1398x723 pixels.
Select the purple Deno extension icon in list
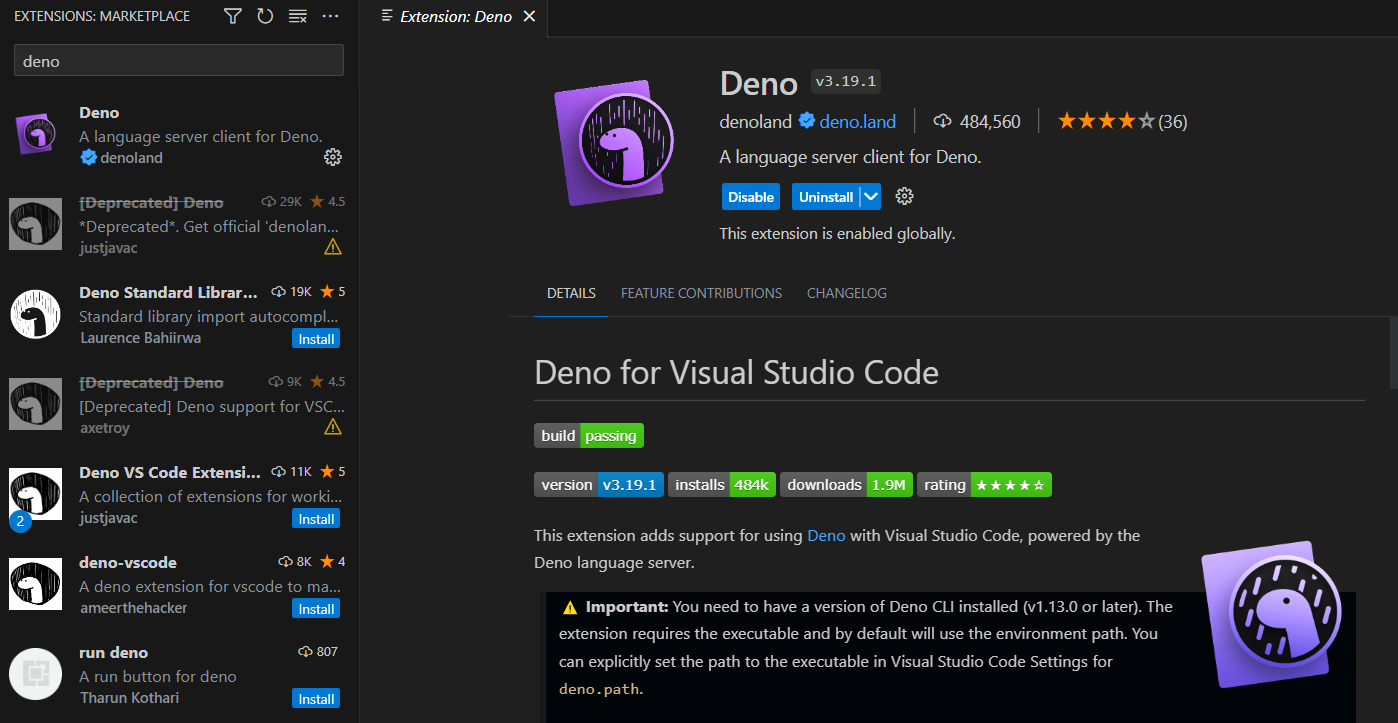pyautogui.click(x=36, y=135)
